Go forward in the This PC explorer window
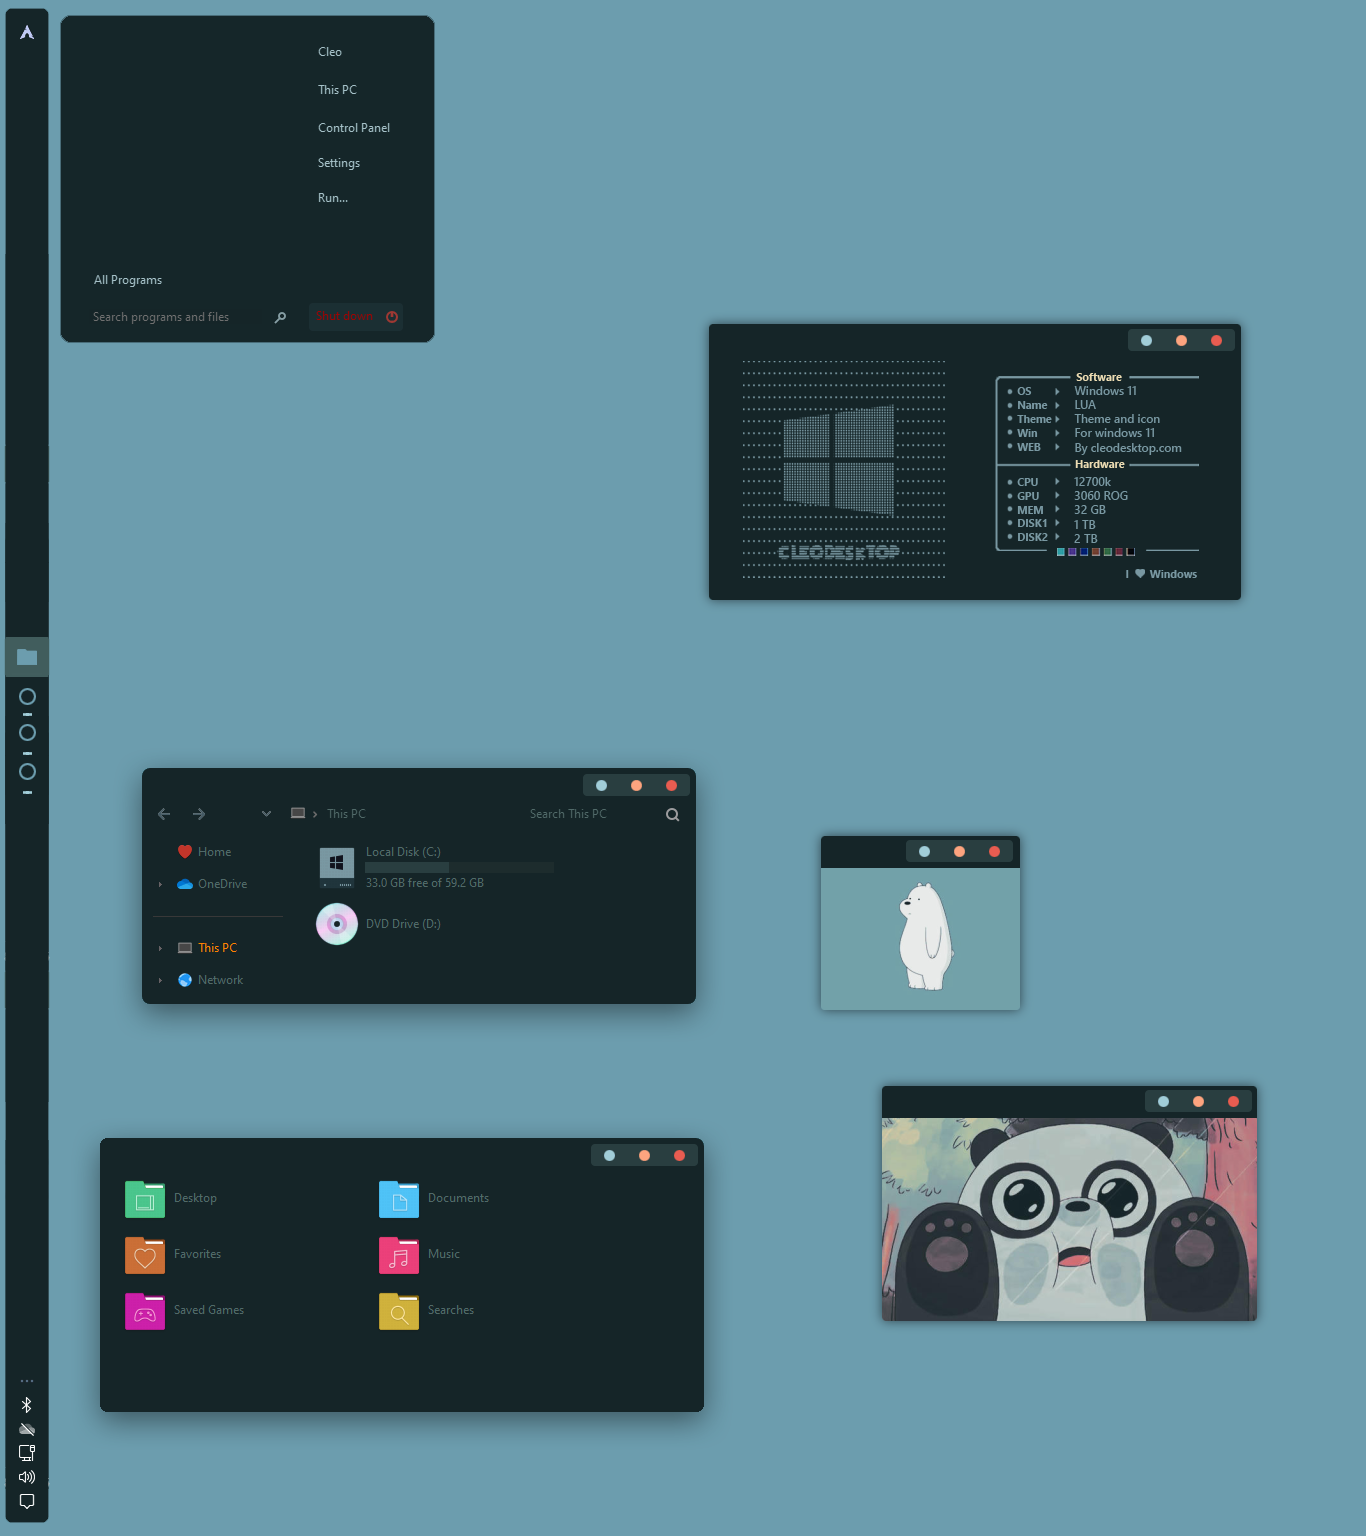This screenshot has height=1536, width=1366. (x=199, y=814)
